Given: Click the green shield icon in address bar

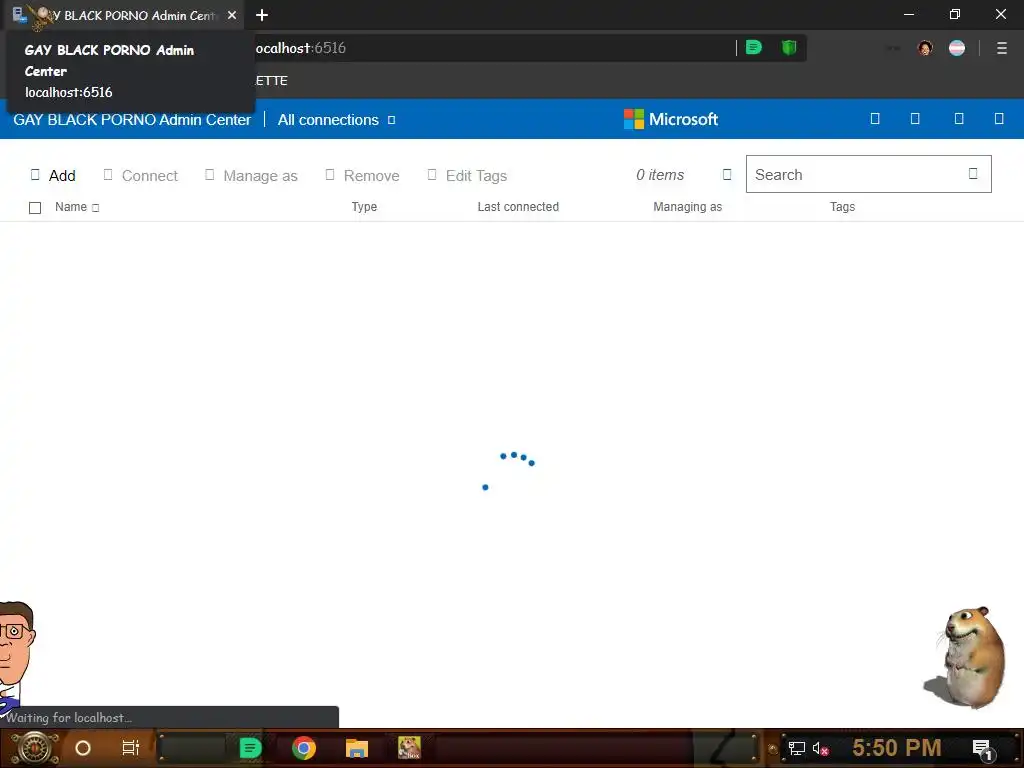Looking at the screenshot, I should (789, 47).
